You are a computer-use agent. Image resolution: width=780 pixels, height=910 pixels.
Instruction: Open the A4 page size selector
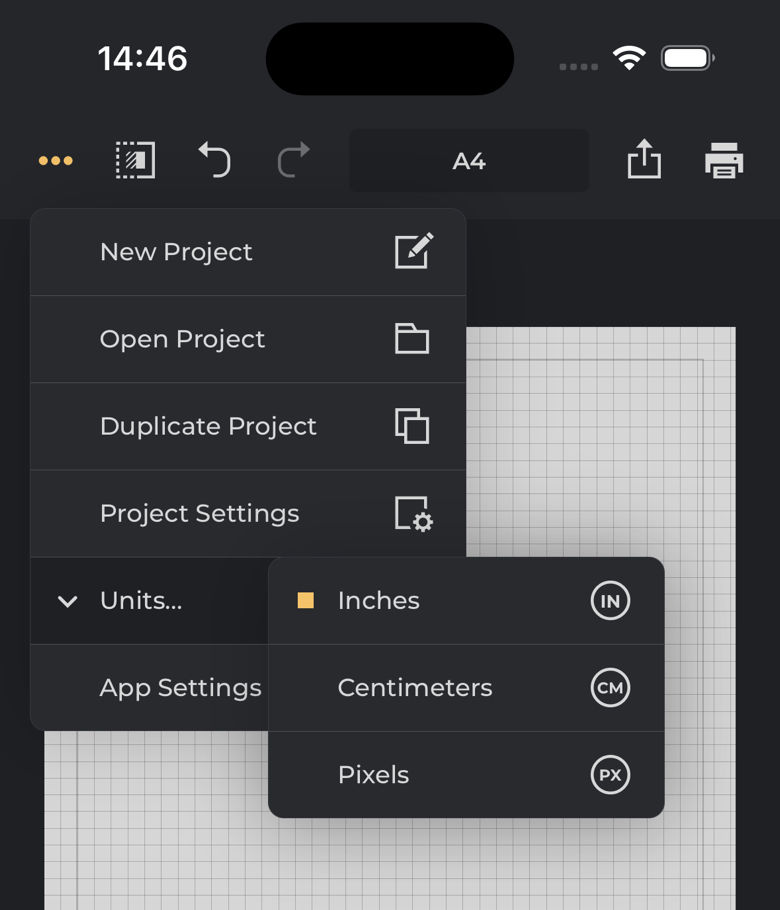(x=469, y=161)
